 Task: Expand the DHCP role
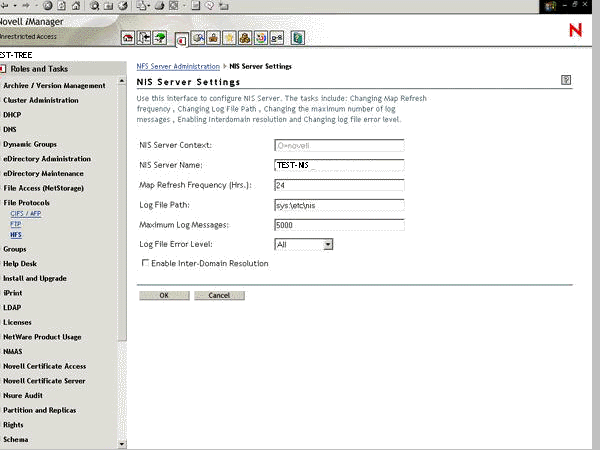(x=12, y=115)
